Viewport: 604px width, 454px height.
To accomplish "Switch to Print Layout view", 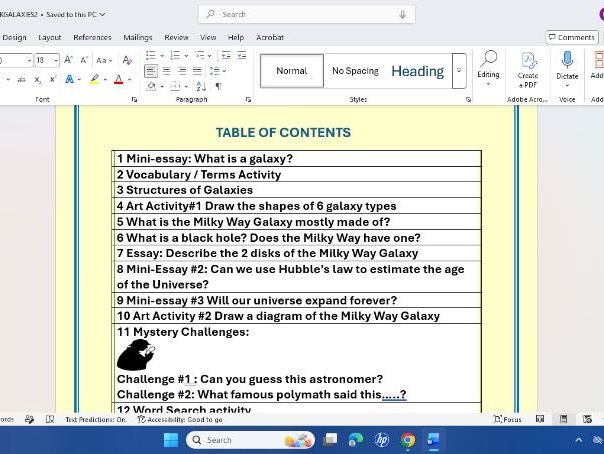I will pos(563,419).
